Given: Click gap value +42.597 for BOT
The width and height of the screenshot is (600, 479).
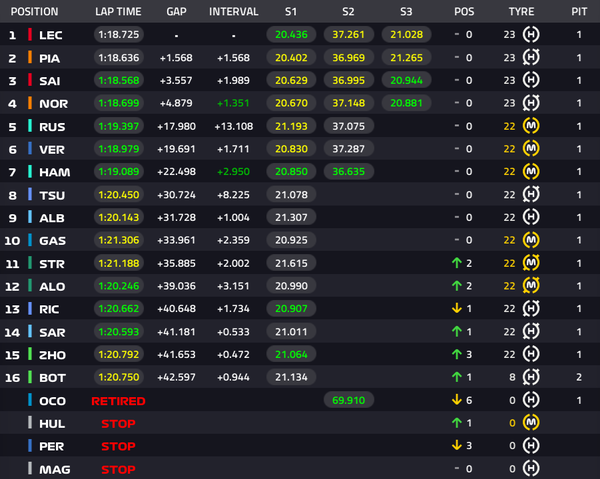Looking at the screenshot, I should (176, 377).
